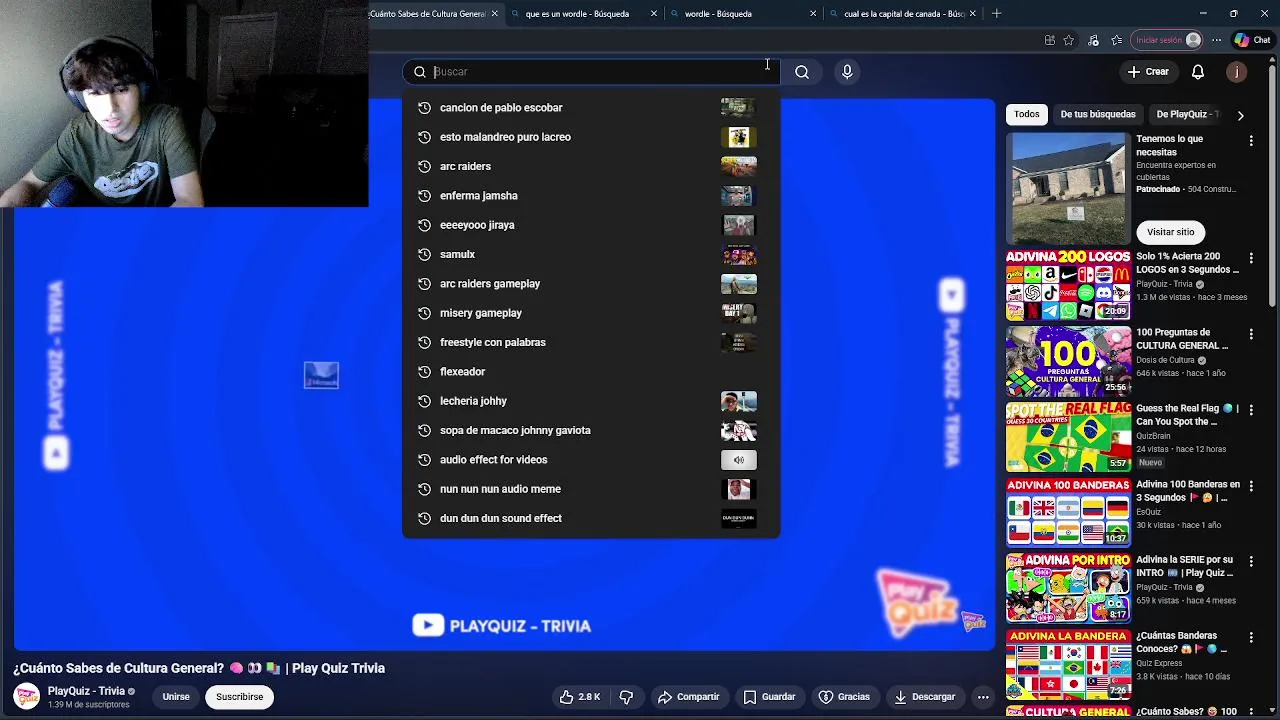Image resolution: width=1280 pixels, height=720 pixels.
Task: Open the '100 Preguntas Cultura General' thumbnail
Action: [1068, 361]
